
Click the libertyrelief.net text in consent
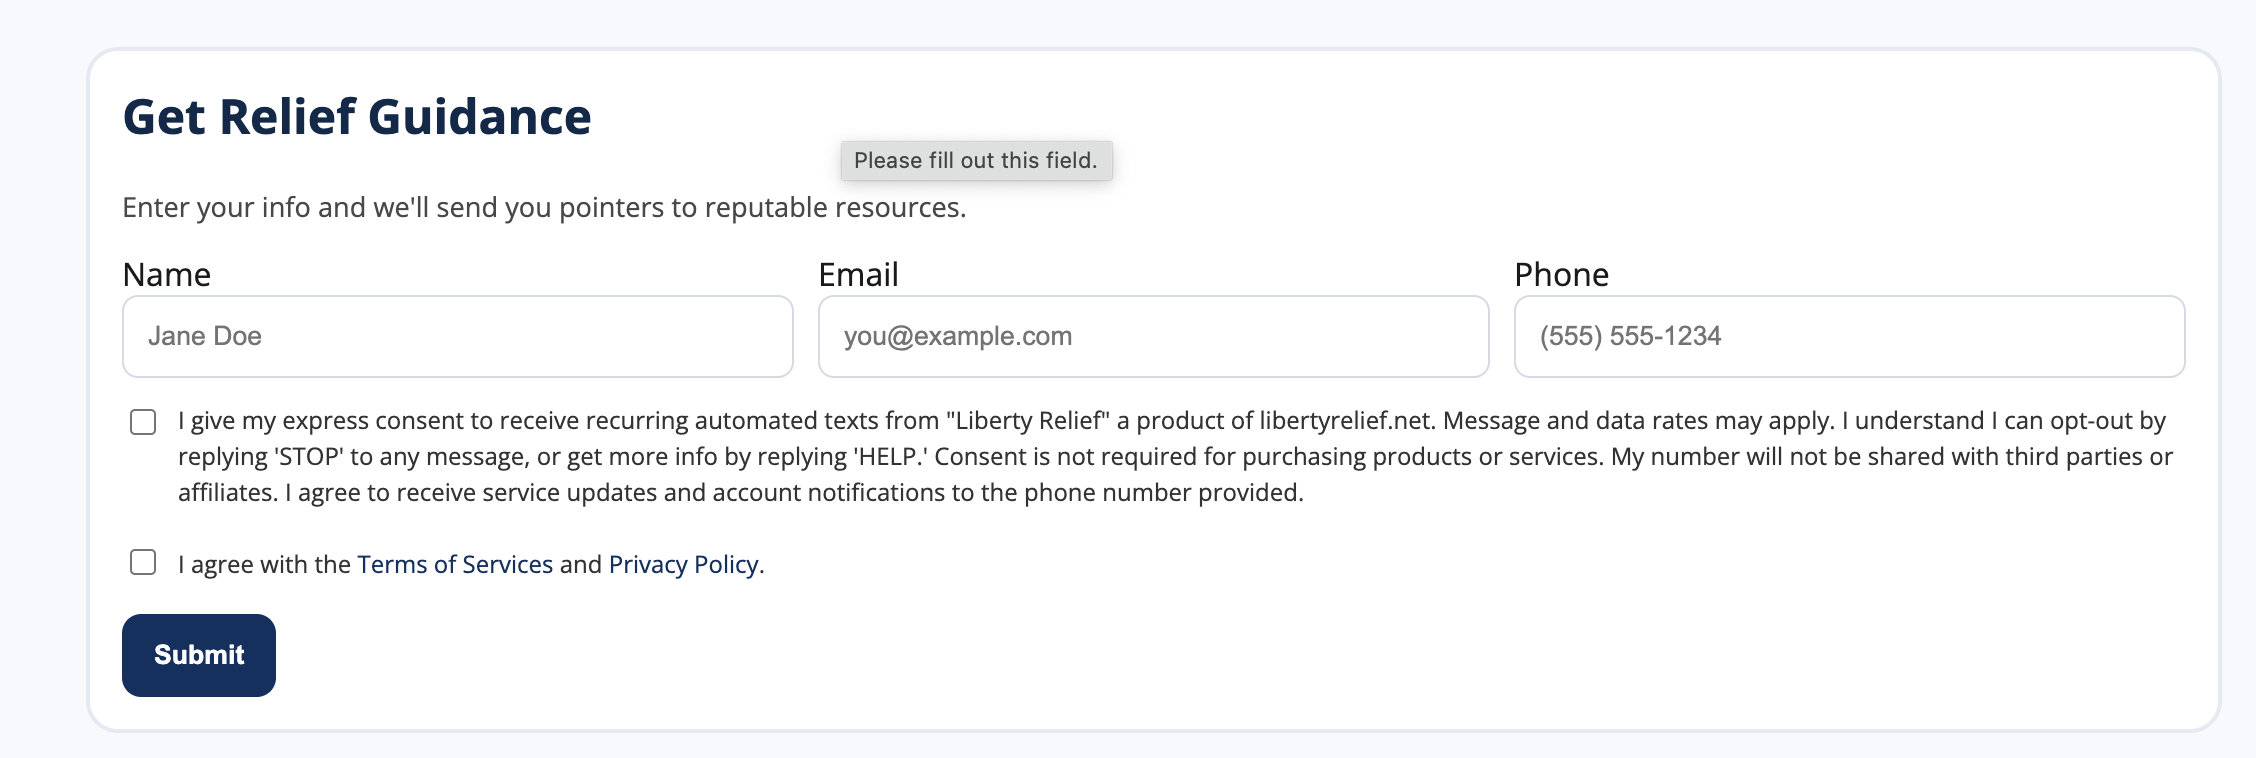[x=1345, y=421]
